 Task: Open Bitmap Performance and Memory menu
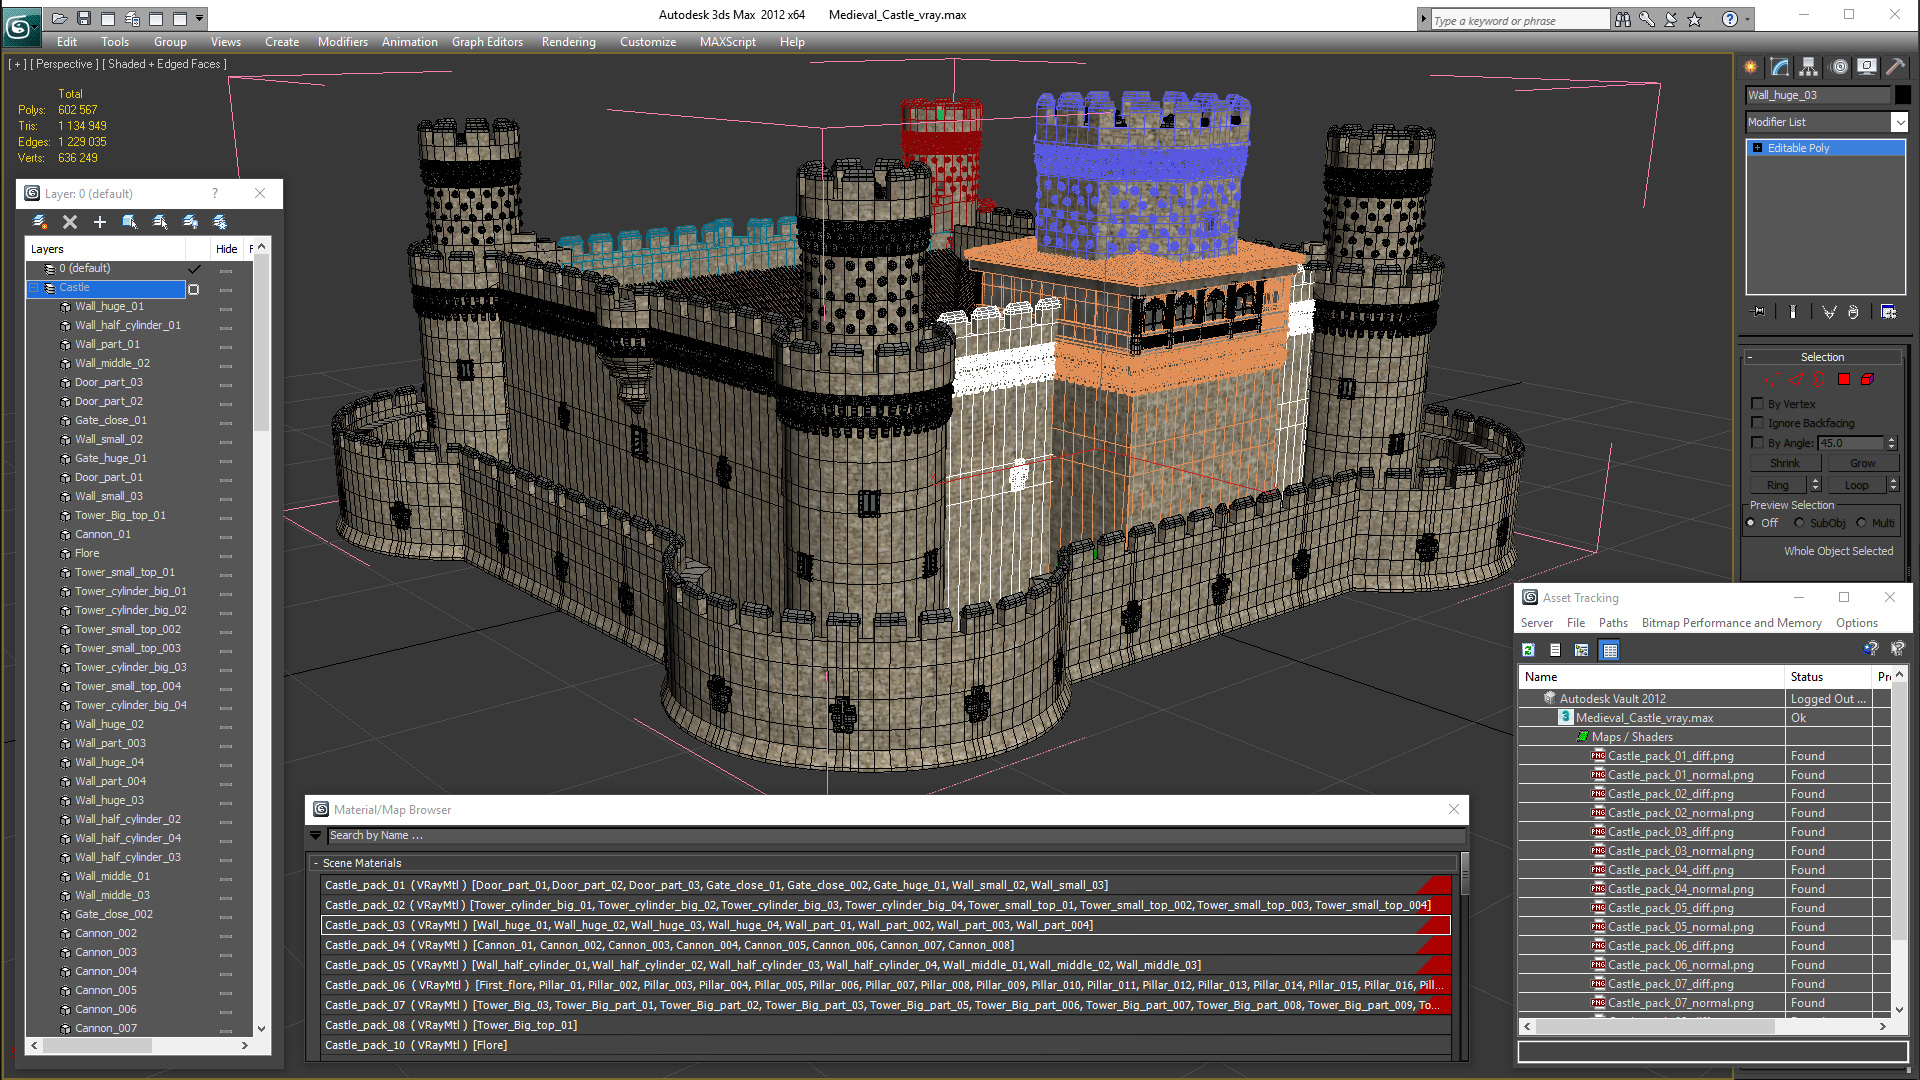1731,623
